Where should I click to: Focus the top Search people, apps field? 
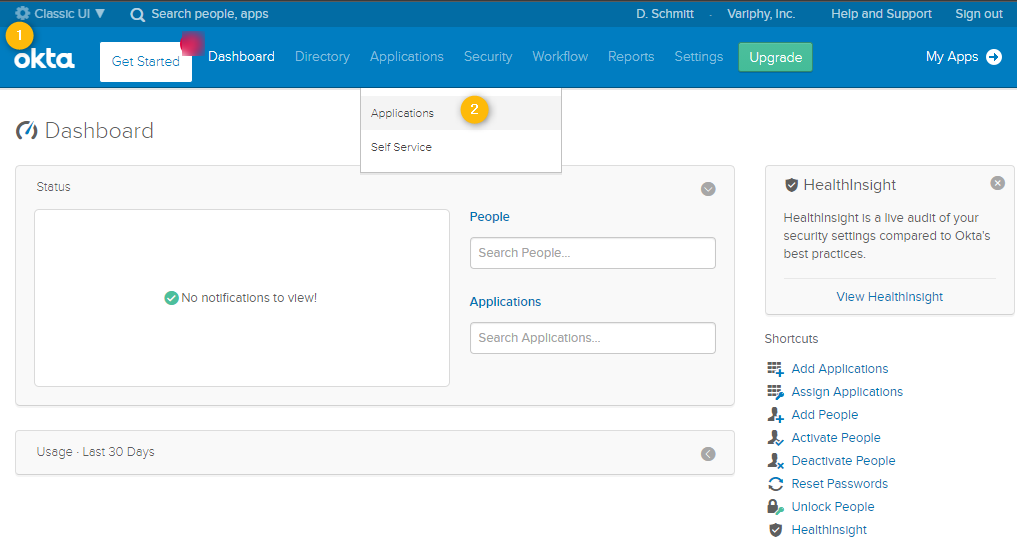[x=209, y=14]
